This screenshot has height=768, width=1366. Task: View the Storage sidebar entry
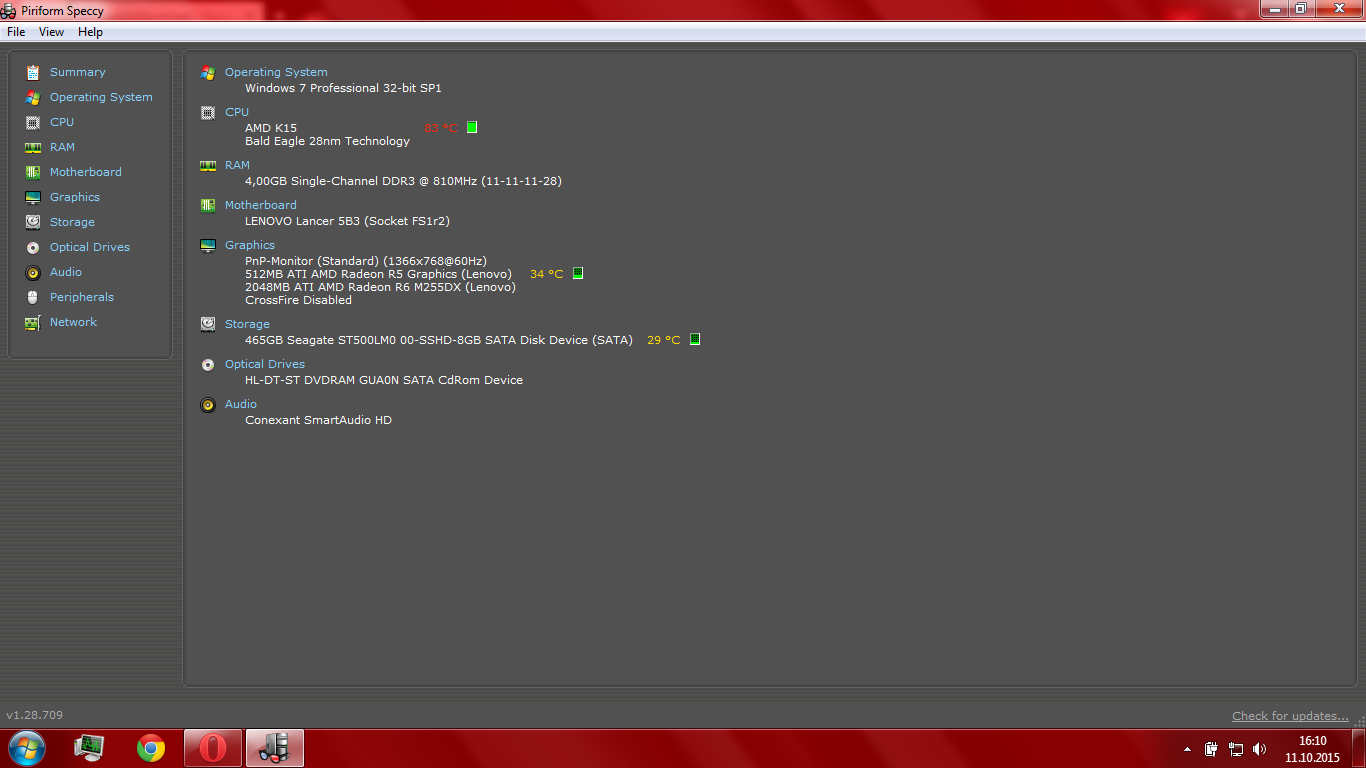click(72, 222)
